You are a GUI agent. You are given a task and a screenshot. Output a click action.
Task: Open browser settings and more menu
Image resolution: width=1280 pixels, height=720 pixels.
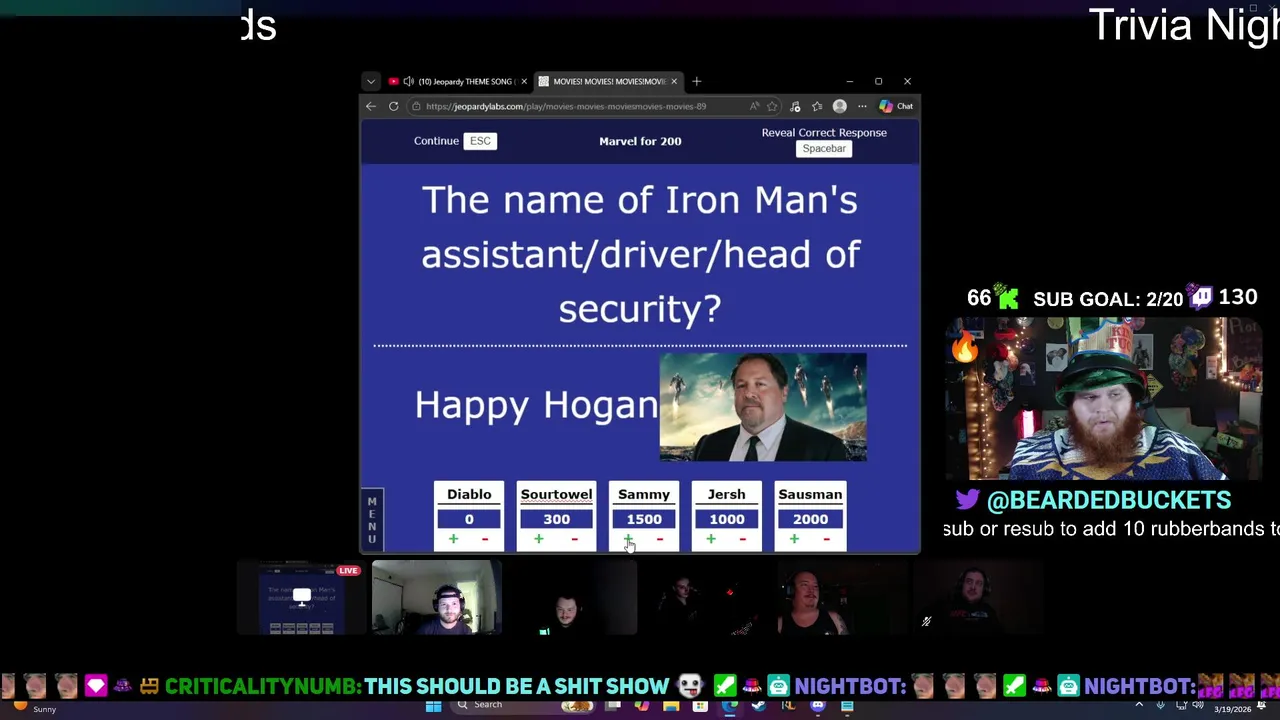[x=862, y=106]
